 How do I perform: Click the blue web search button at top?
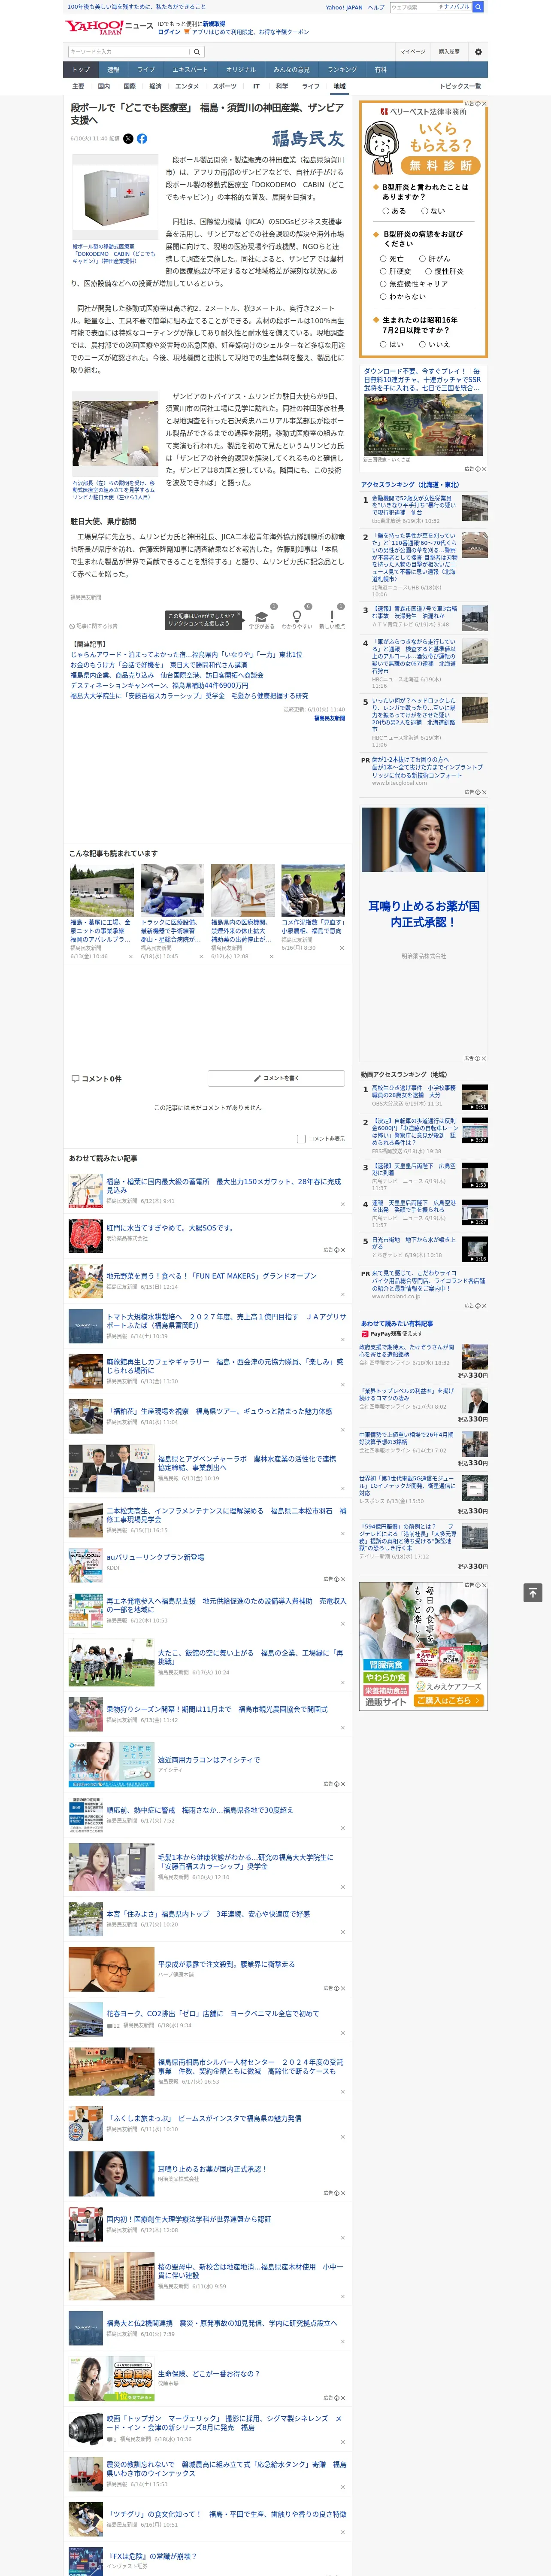pos(478,7)
